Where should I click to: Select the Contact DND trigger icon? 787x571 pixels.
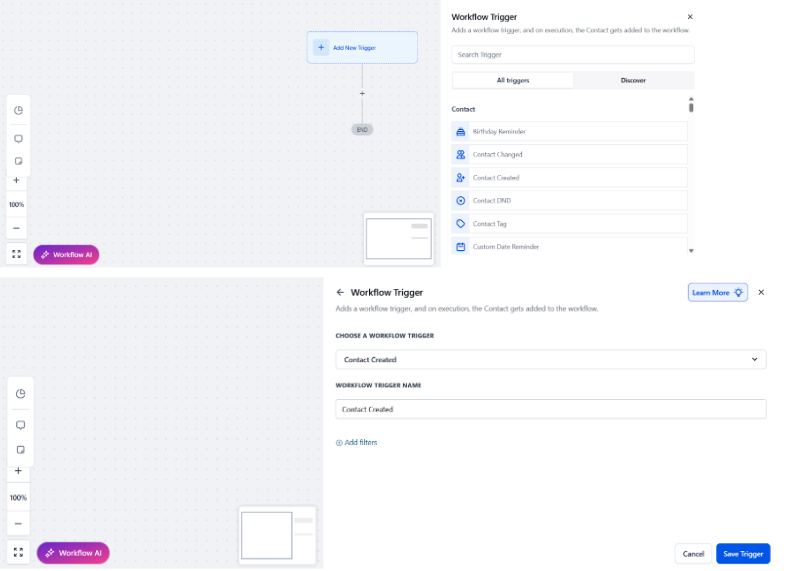(461, 201)
